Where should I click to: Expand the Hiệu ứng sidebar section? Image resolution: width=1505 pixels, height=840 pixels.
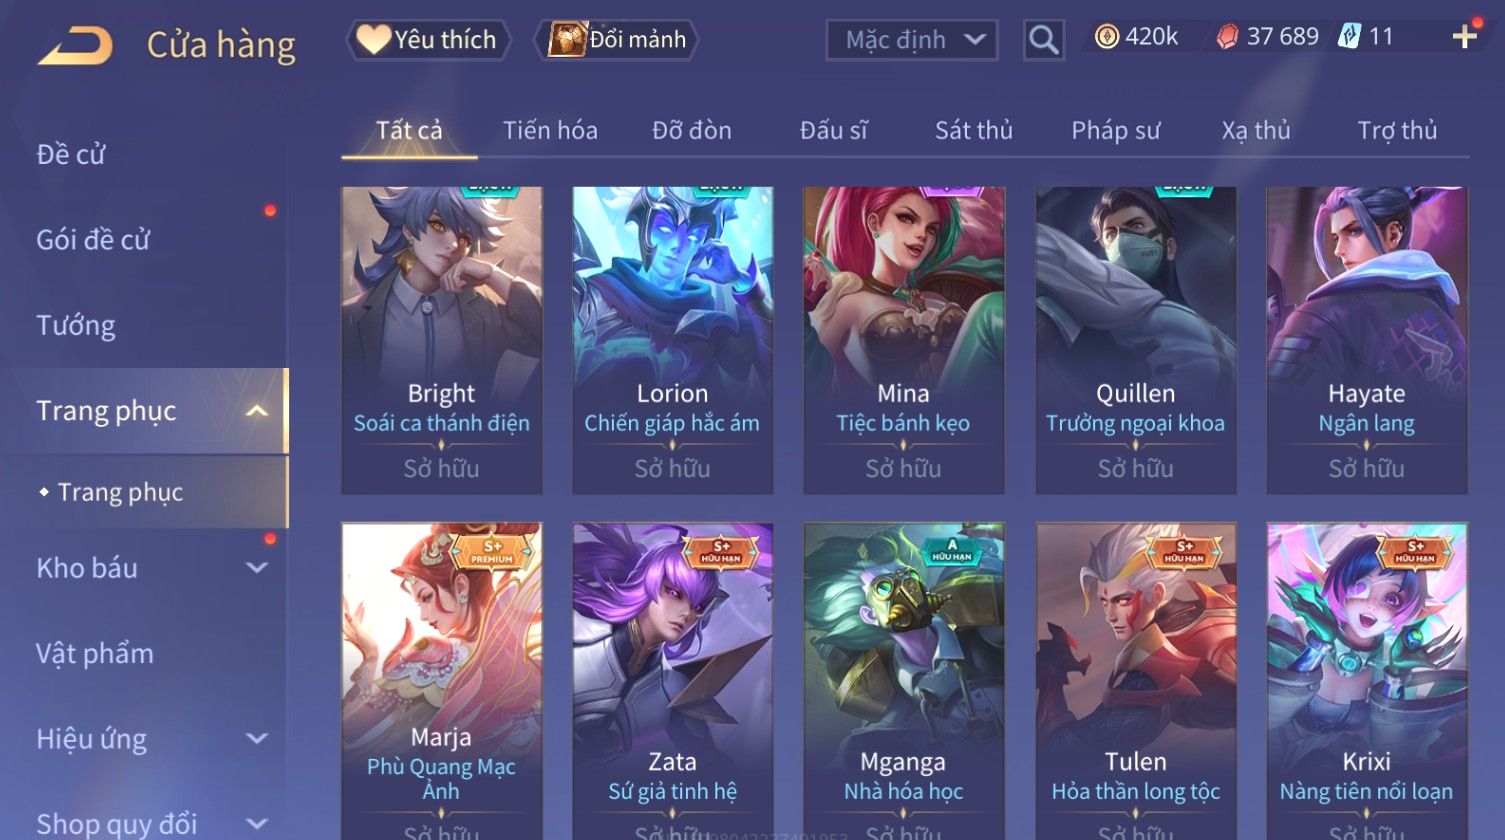pos(257,739)
